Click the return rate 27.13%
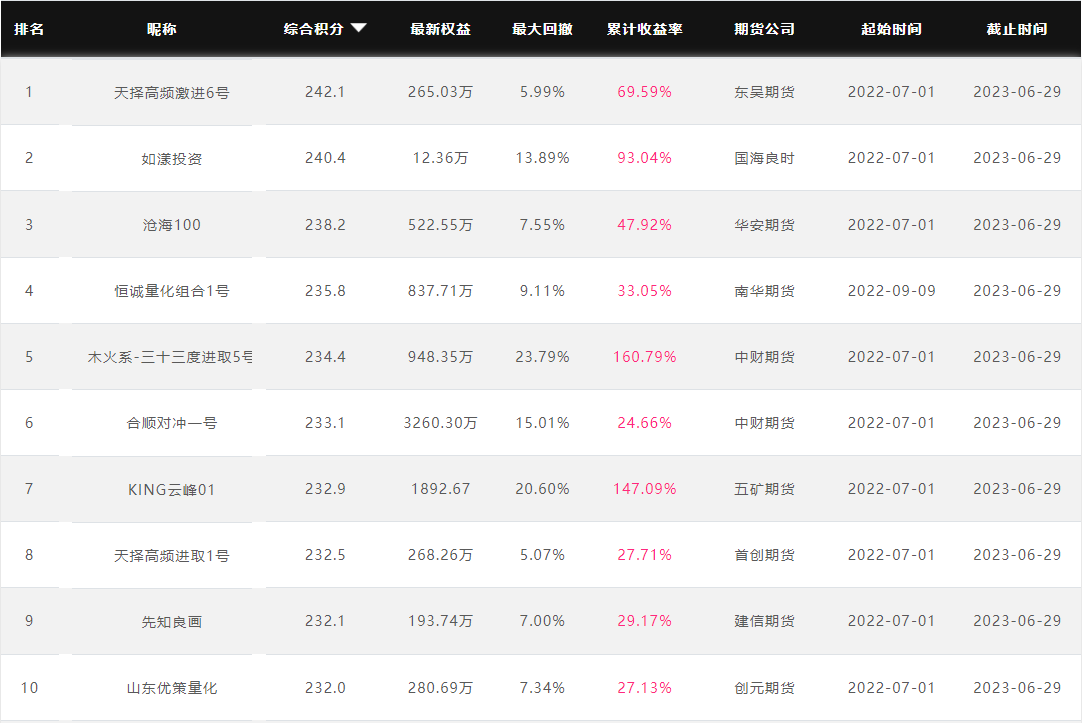 tap(645, 688)
